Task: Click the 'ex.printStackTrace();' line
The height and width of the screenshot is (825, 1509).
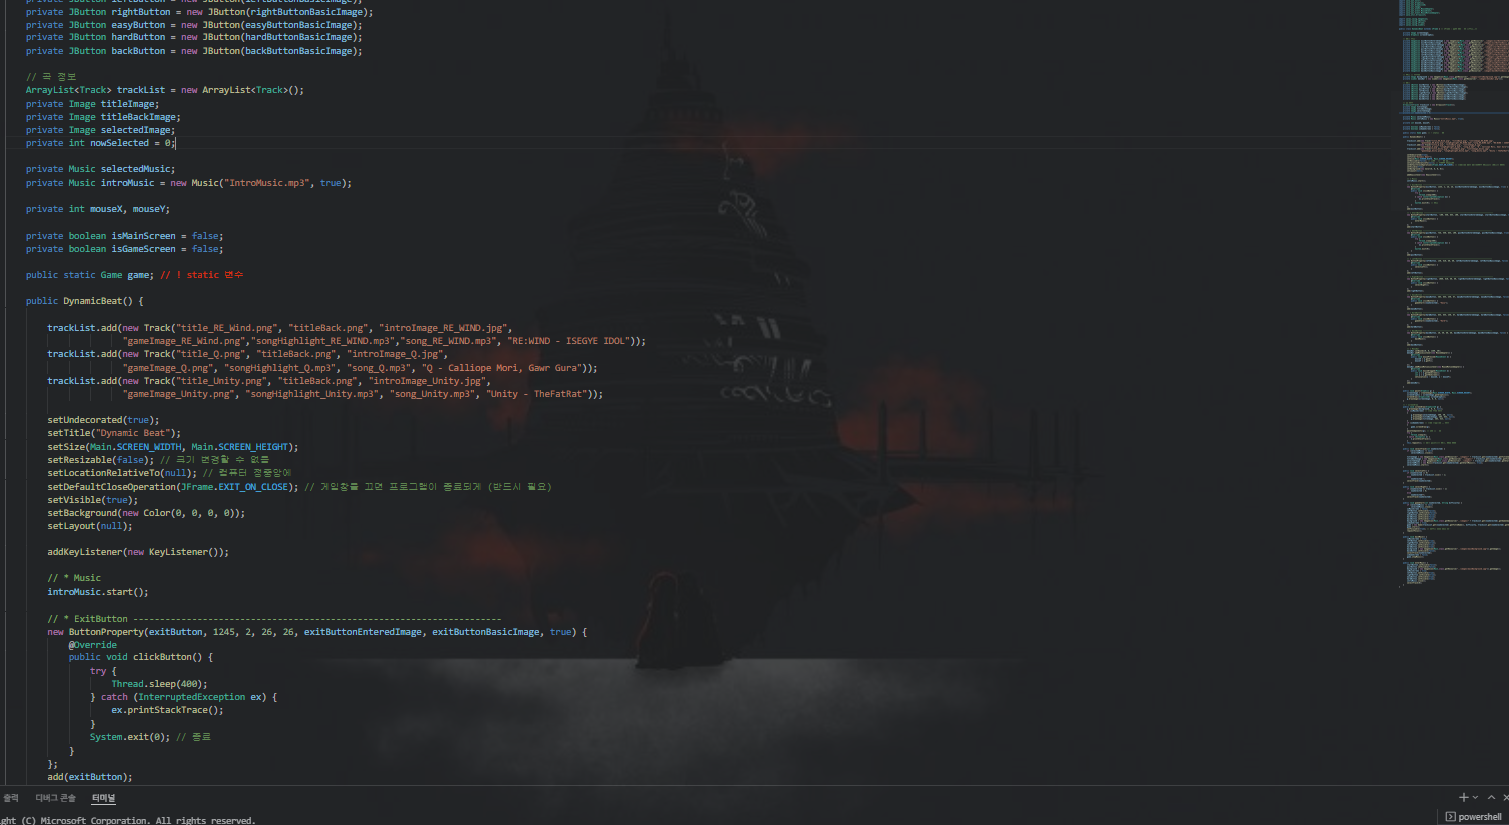Action: click(167, 710)
